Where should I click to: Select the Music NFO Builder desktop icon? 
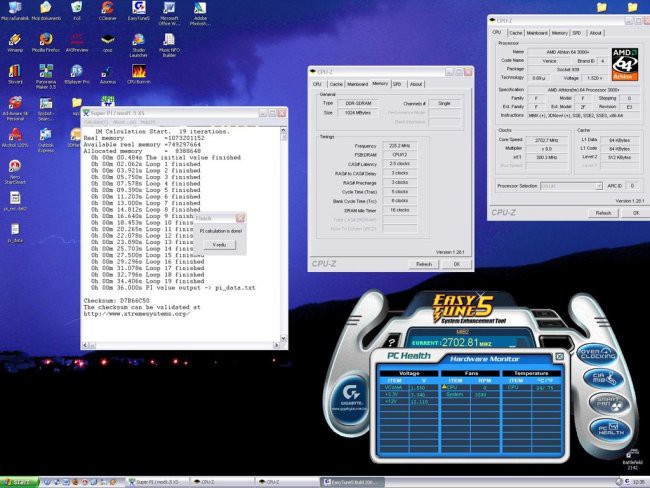point(169,45)
